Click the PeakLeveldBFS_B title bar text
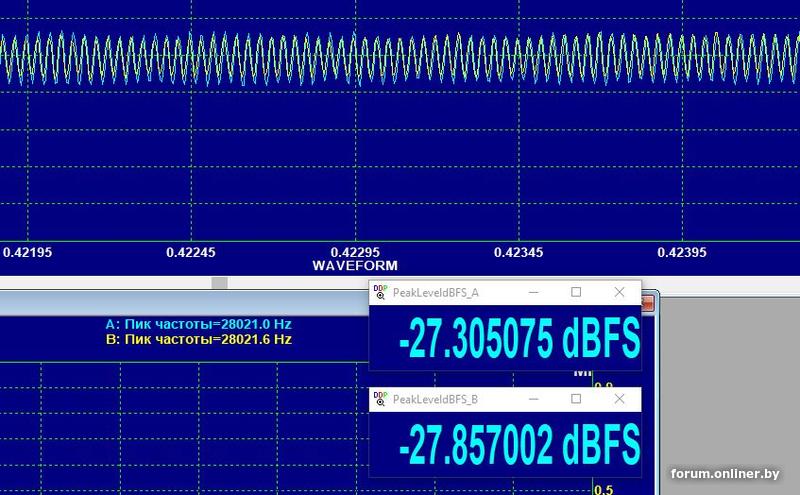Image resolution: width=800 pixels, height=495 pixels. pos(435,399)
